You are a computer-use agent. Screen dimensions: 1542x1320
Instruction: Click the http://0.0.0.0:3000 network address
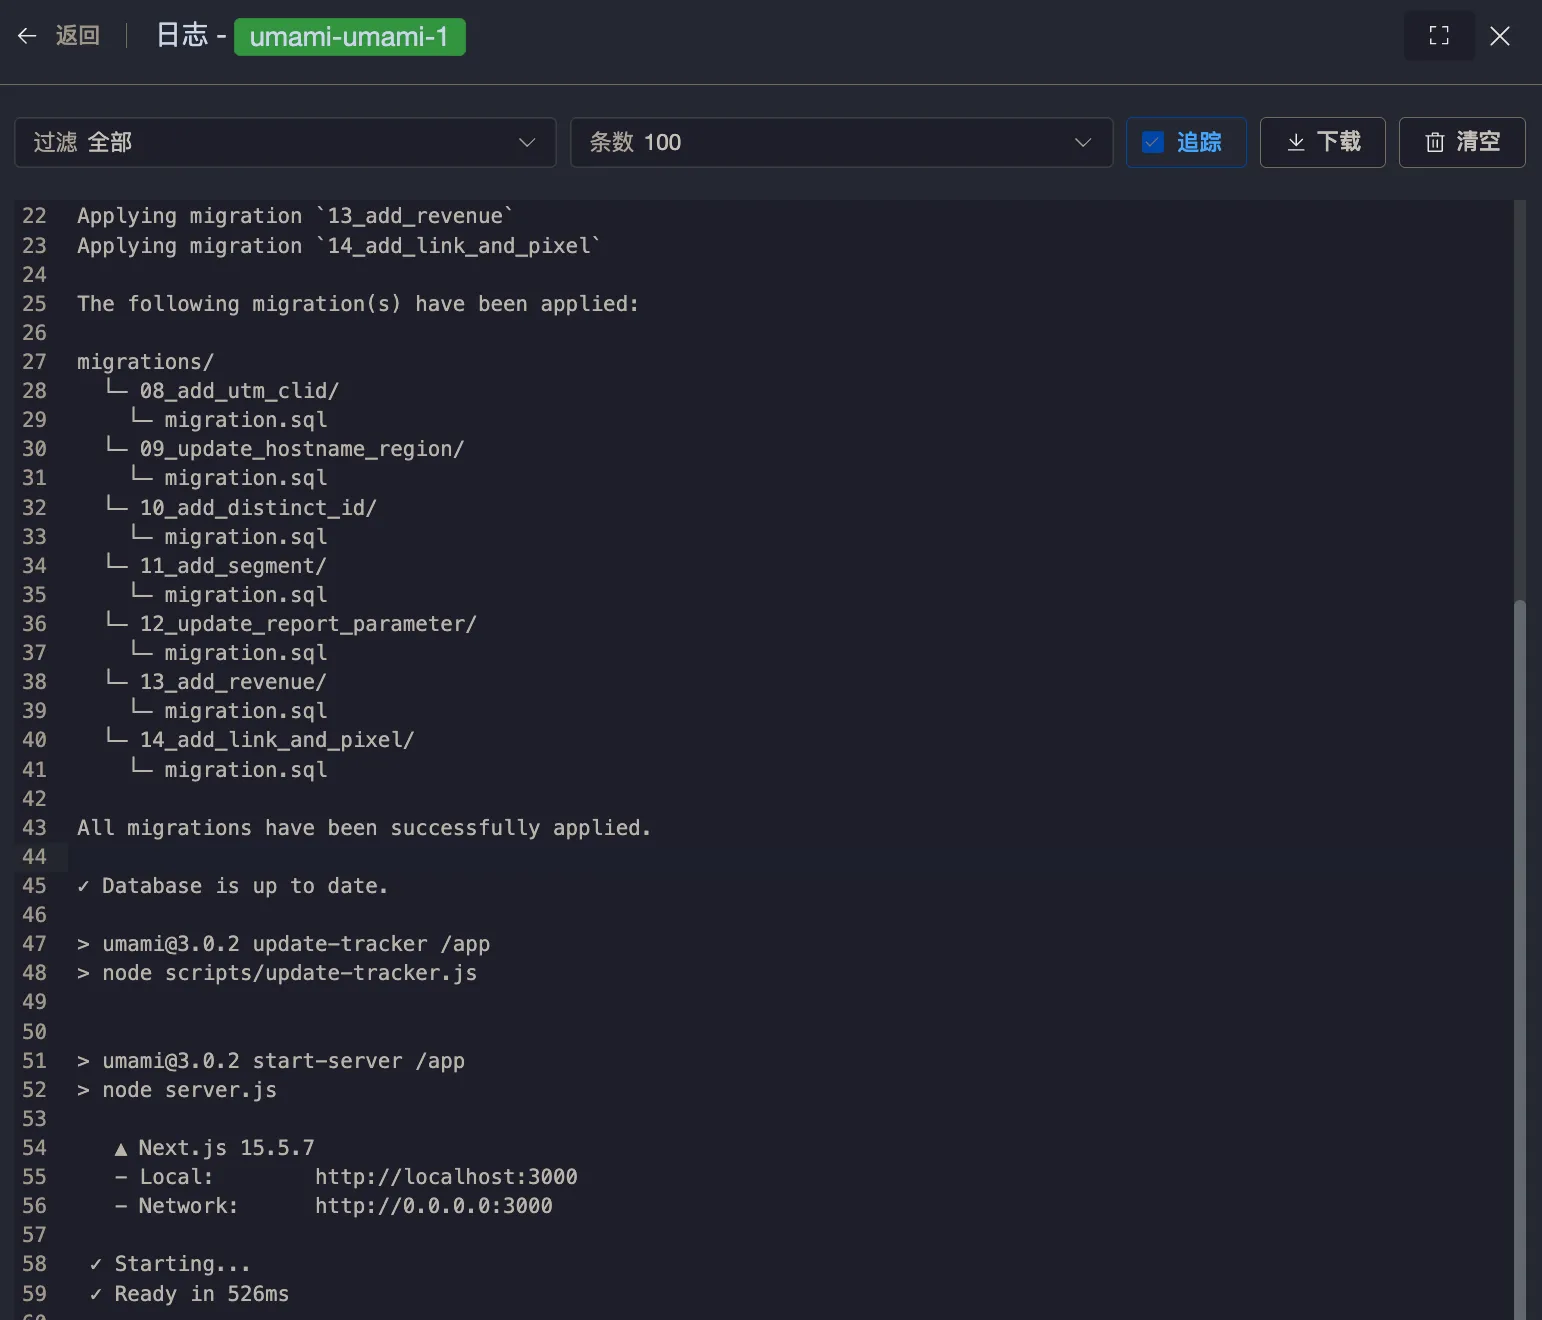click(x=433, y=1206)
